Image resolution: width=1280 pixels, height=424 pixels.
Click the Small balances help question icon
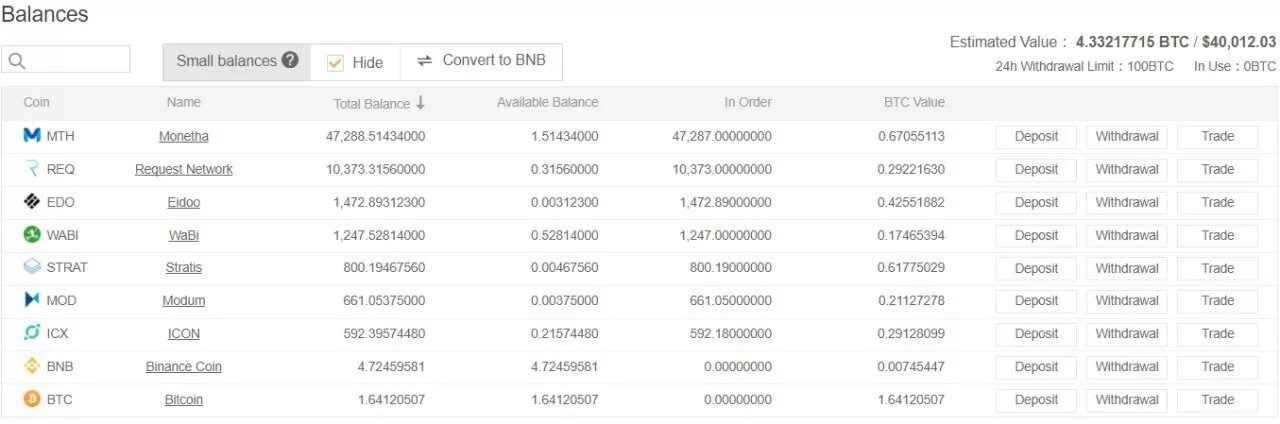click(x=290, y=60)
